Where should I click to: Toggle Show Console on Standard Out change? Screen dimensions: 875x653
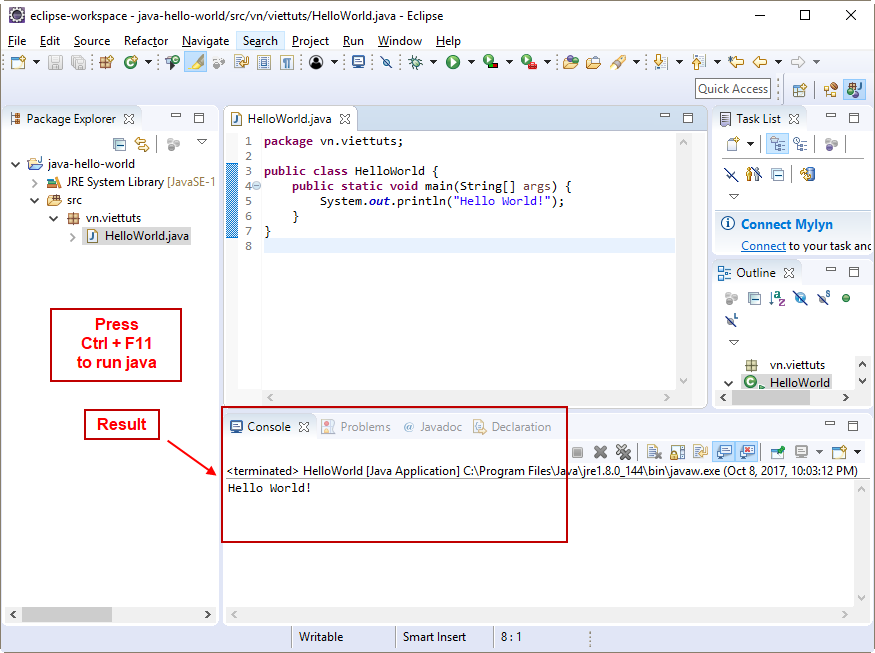(x=724, y=452)
